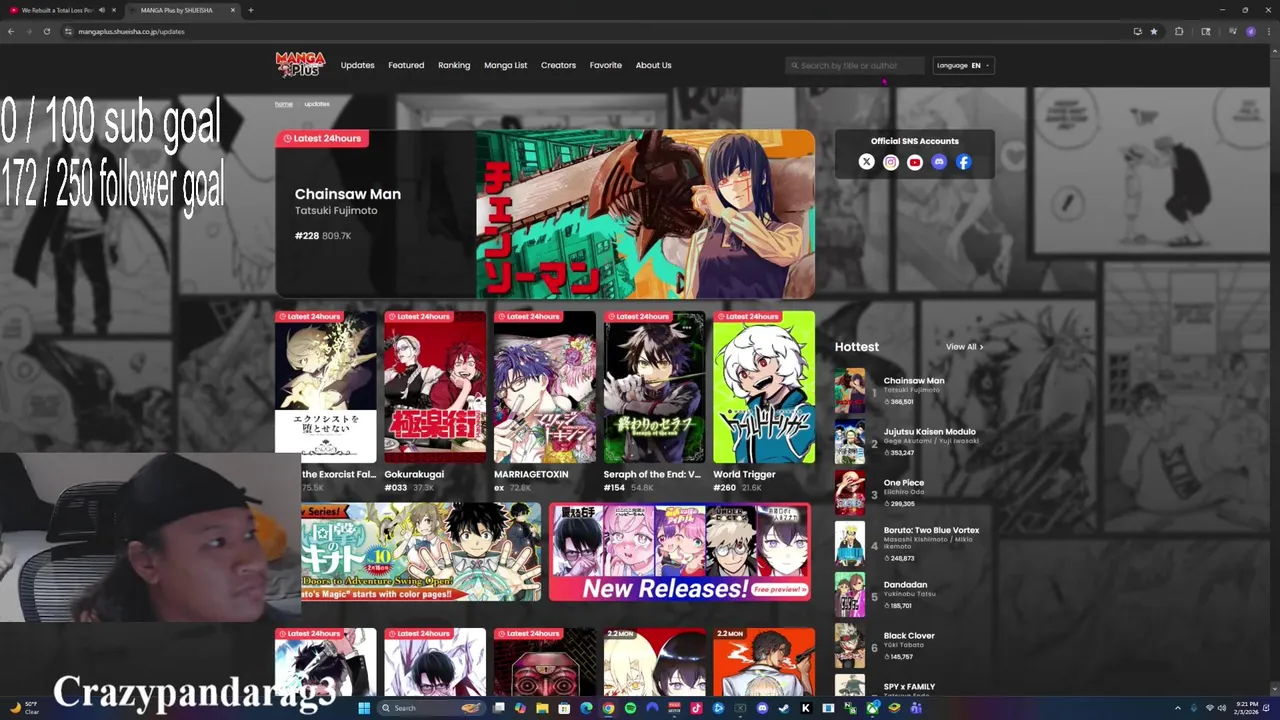
Task: Open the Gokurakugai cover thumbnail
Action: [x=435, y=387]
